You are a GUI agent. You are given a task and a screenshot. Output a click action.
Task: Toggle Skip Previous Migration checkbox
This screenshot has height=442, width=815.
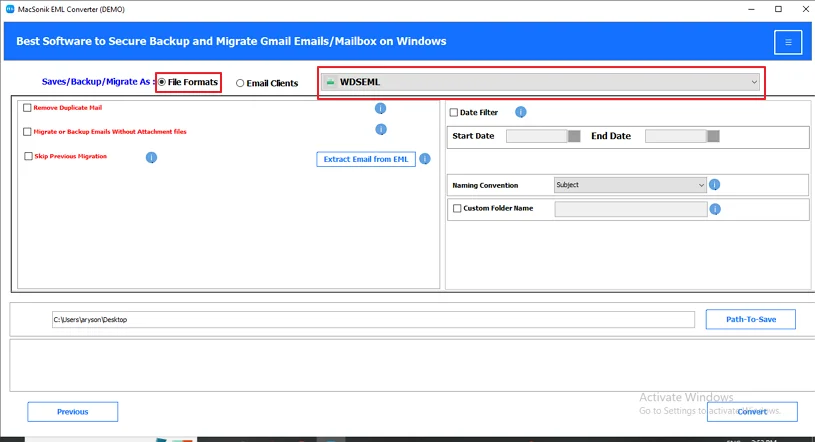[x=28, y=156]
